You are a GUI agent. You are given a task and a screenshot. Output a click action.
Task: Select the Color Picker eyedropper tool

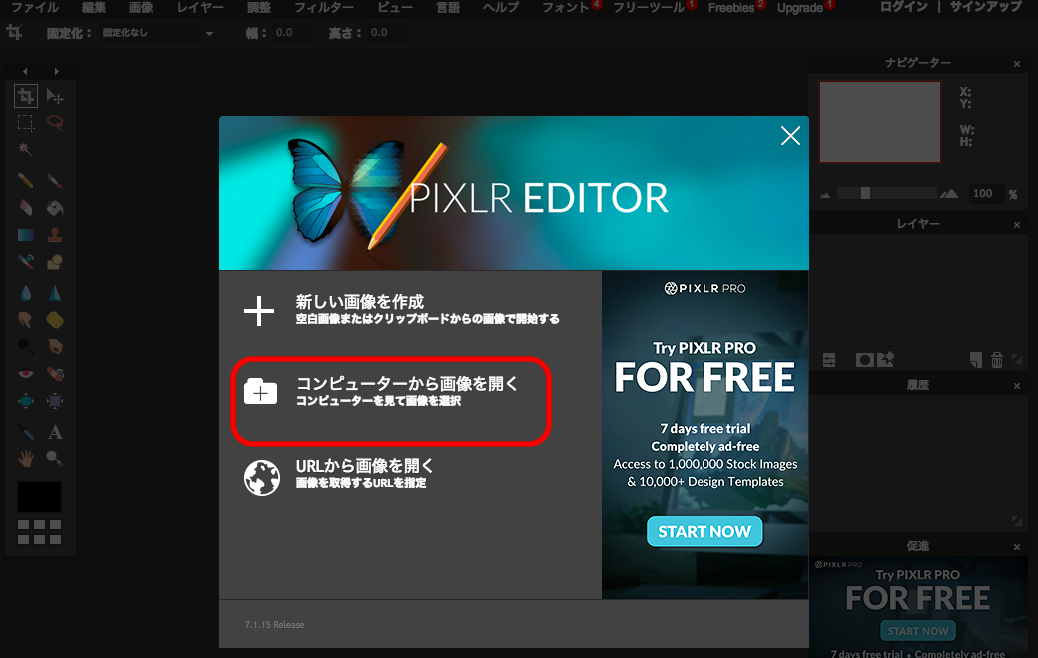(26, 433)
